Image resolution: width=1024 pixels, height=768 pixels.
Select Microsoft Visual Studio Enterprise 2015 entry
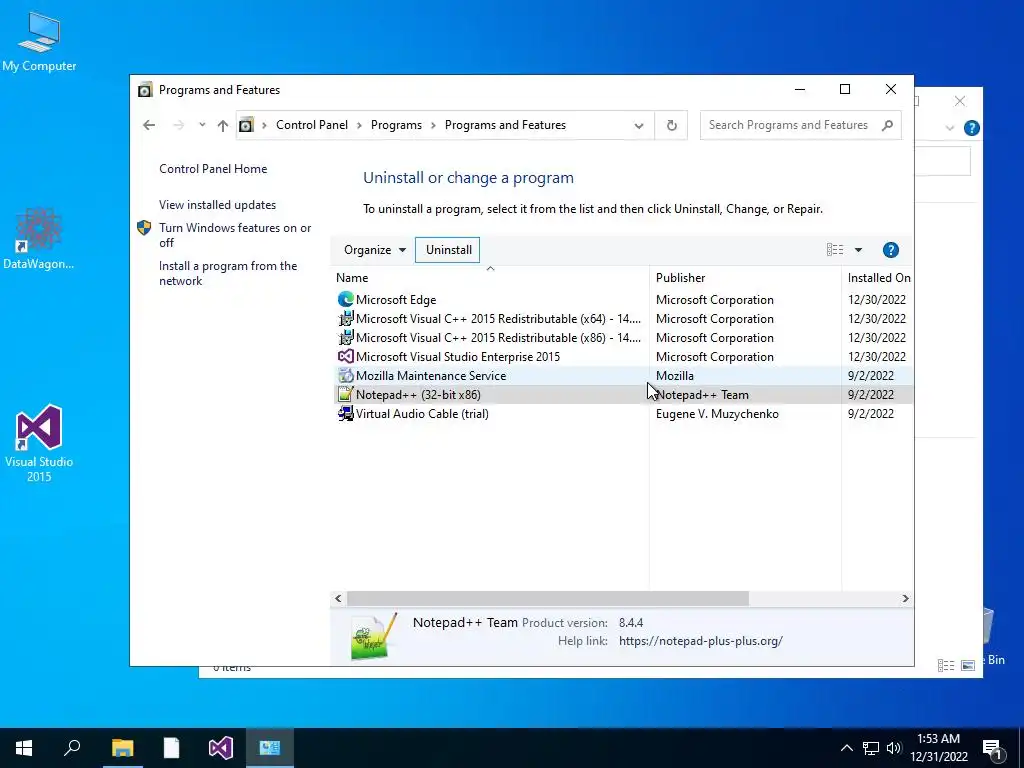click(458, 357)
